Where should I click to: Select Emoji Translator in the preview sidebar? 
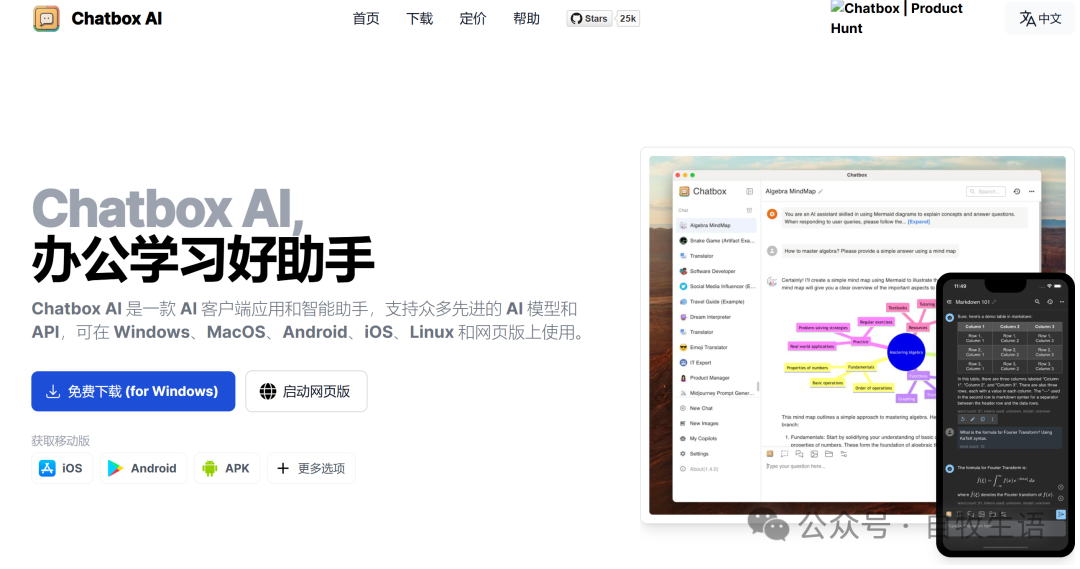(716, 347)
